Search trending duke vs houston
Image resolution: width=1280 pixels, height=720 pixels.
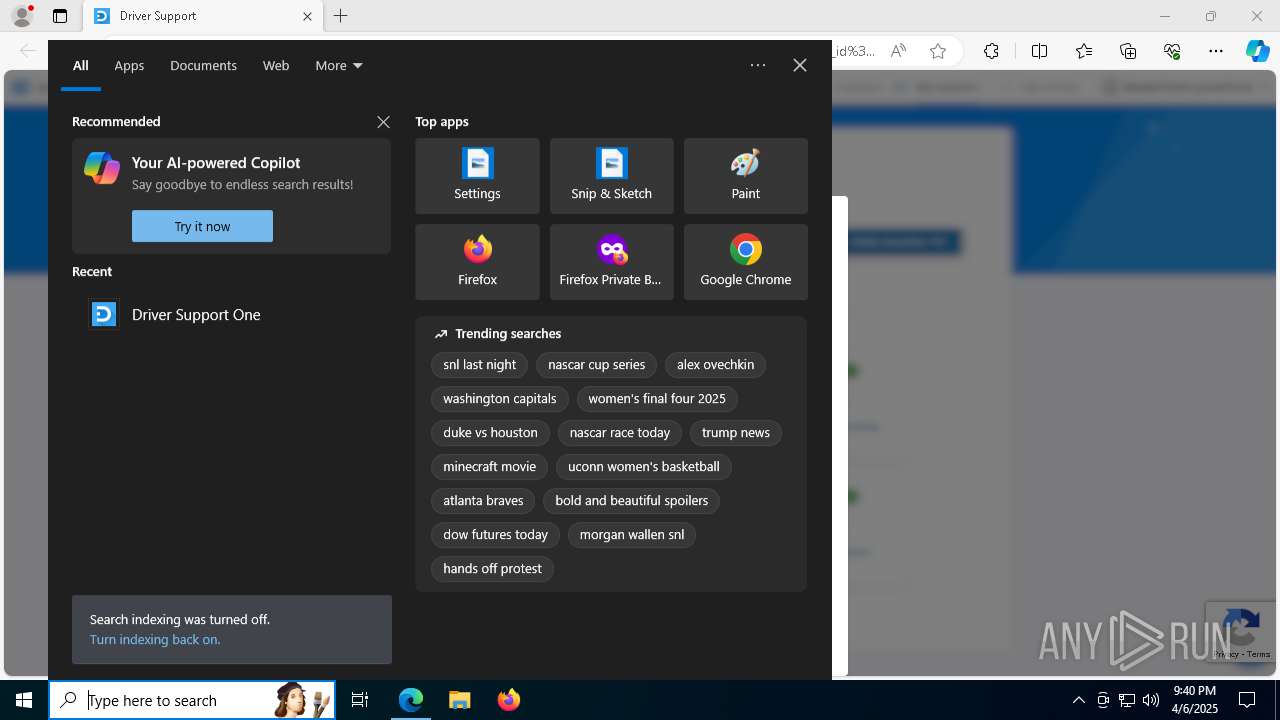[490, 433]
